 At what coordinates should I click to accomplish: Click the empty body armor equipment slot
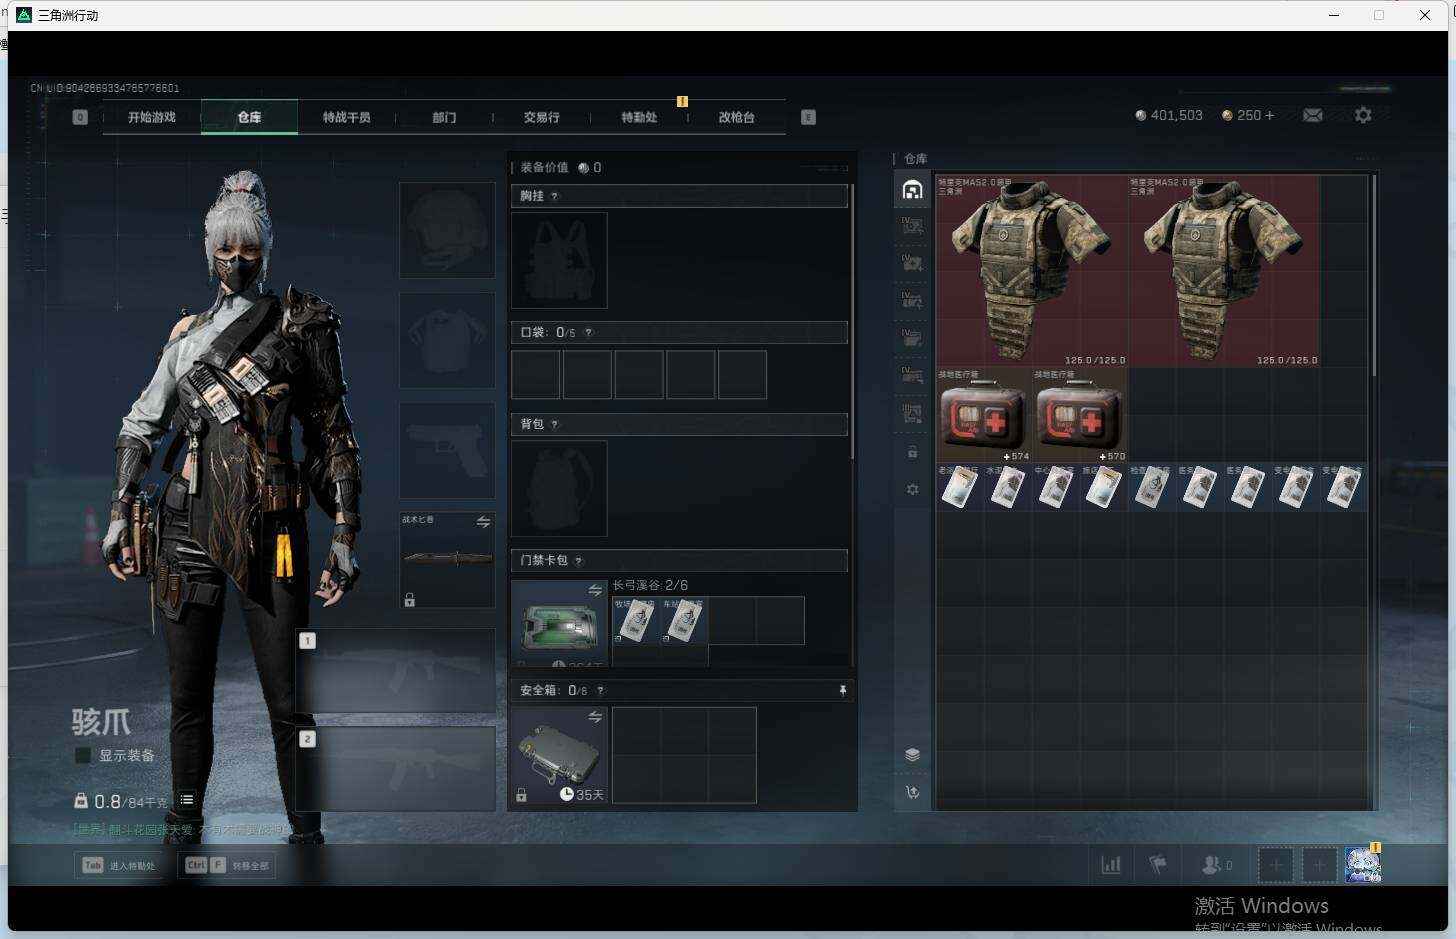(447, 340)
